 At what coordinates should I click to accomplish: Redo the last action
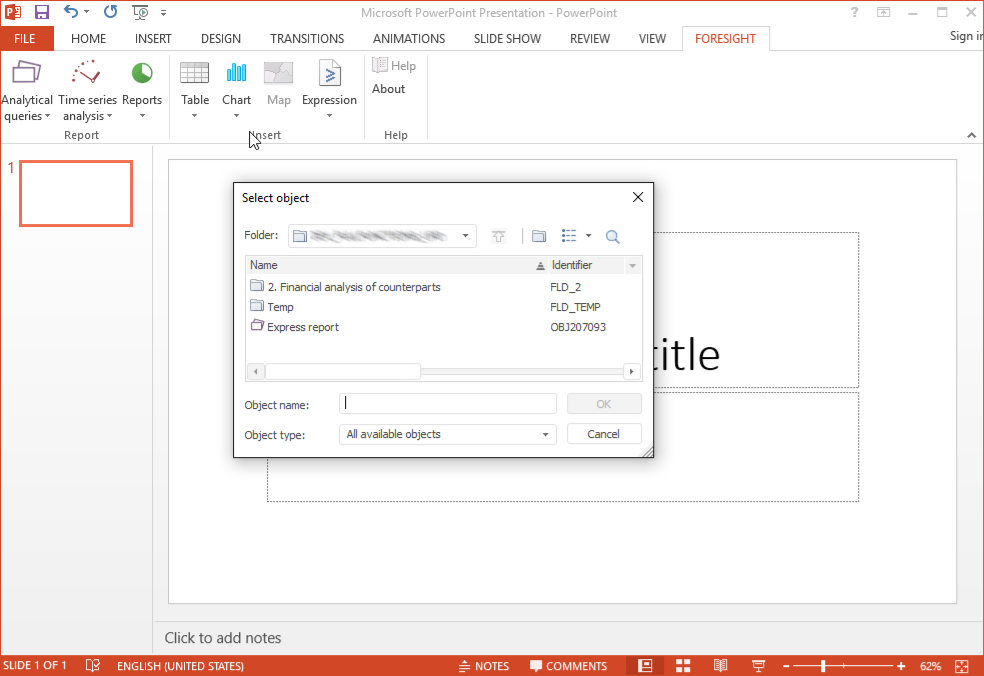110,12
